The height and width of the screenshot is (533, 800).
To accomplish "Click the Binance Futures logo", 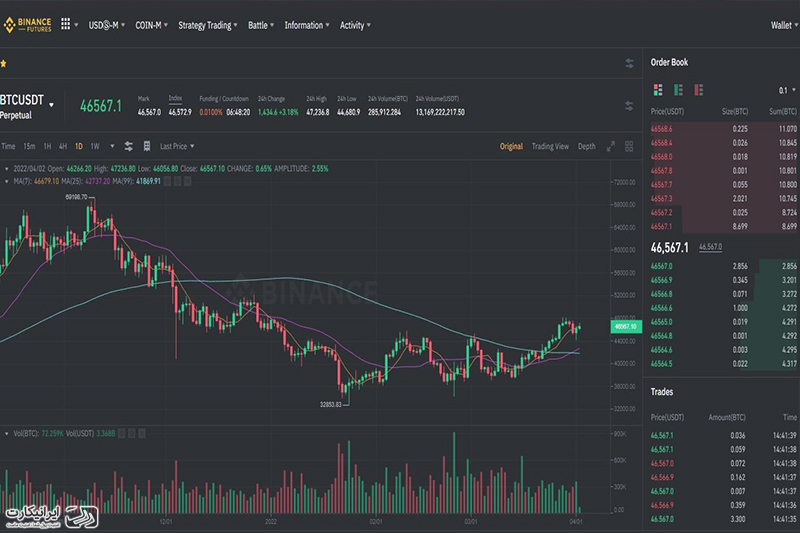I will (x=28, y=24).
